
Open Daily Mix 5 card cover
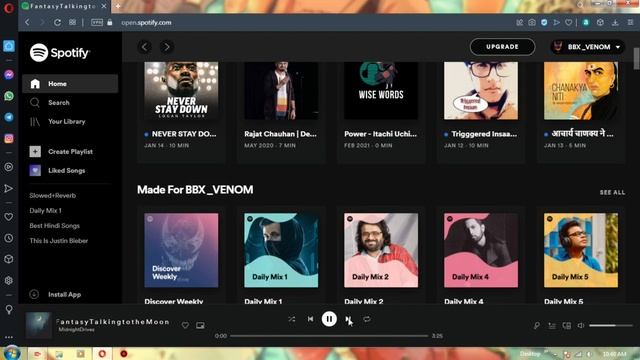[581, 250]
